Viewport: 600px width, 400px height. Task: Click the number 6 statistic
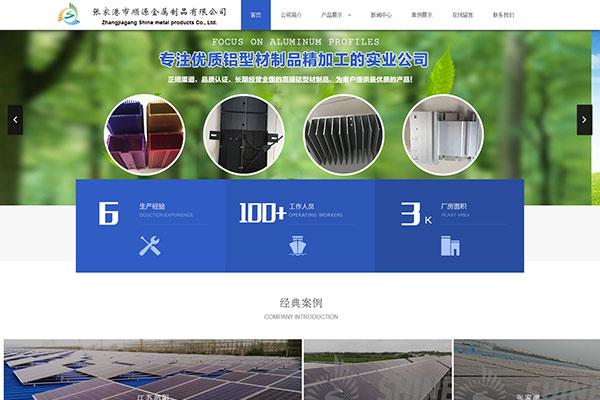coord(109,213)
